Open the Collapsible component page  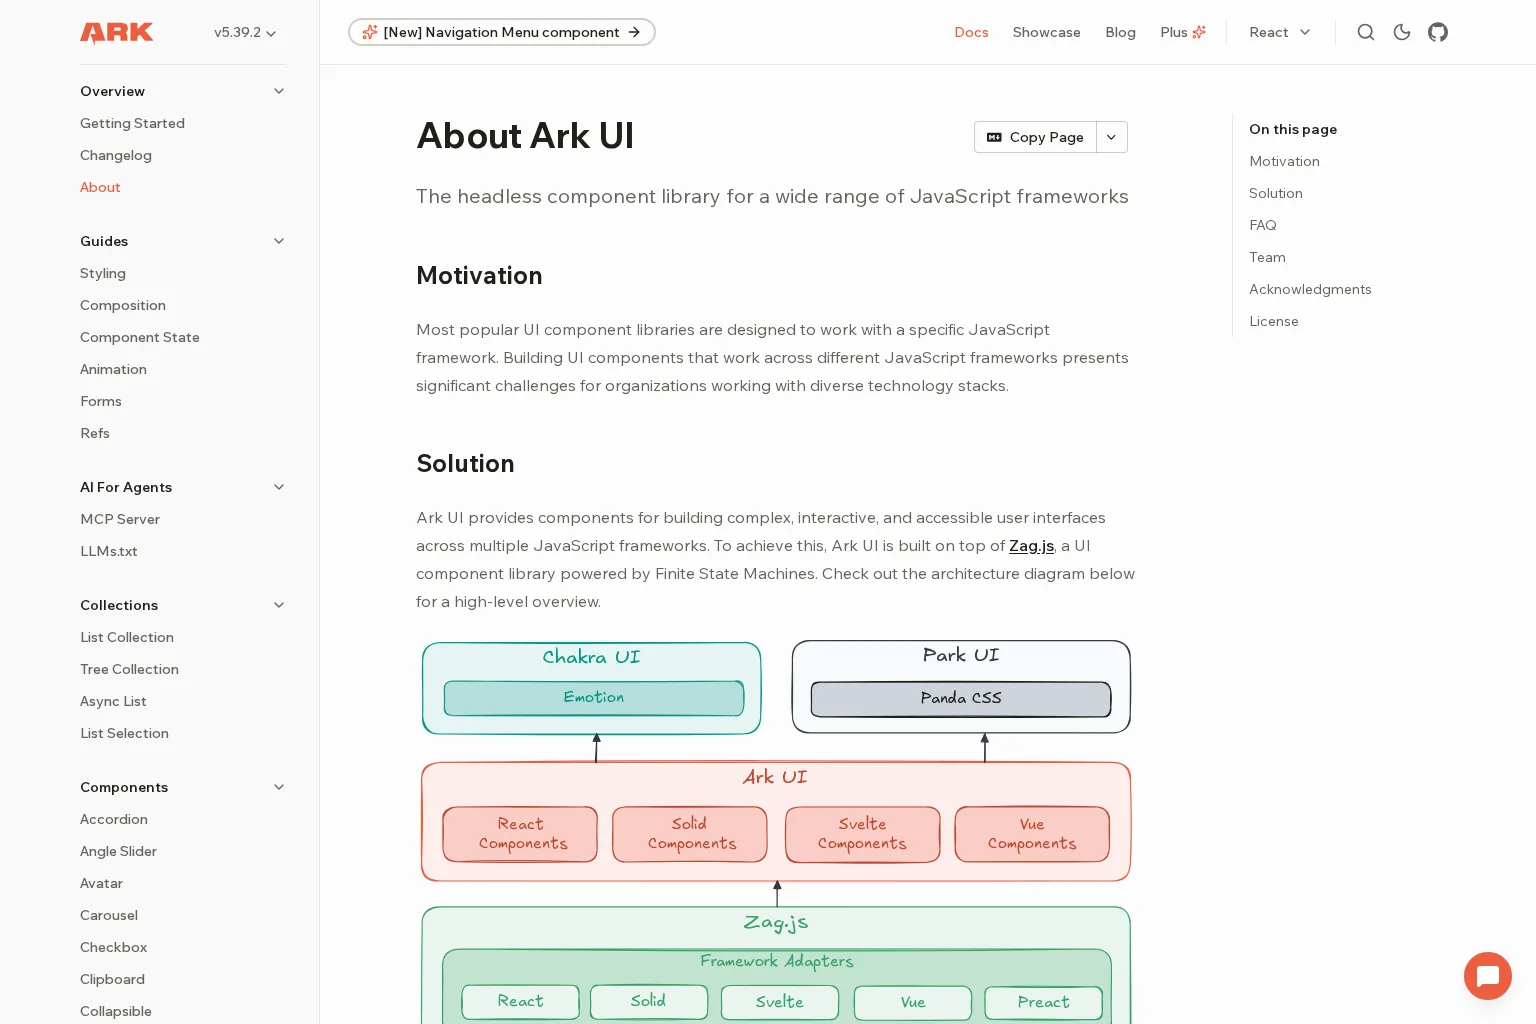coord(116,1011)
